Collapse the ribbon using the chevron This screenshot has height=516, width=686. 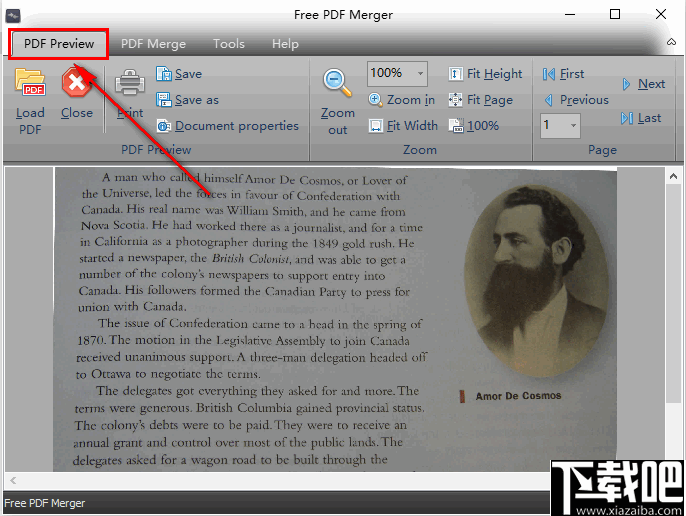[x=671, y=42]
